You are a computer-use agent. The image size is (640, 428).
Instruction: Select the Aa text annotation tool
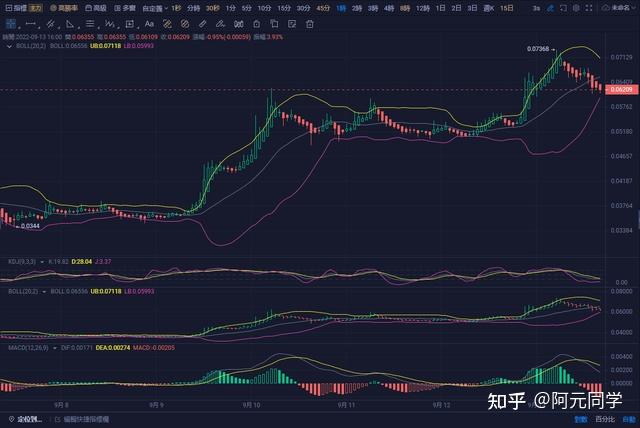(x=149, y=24)
